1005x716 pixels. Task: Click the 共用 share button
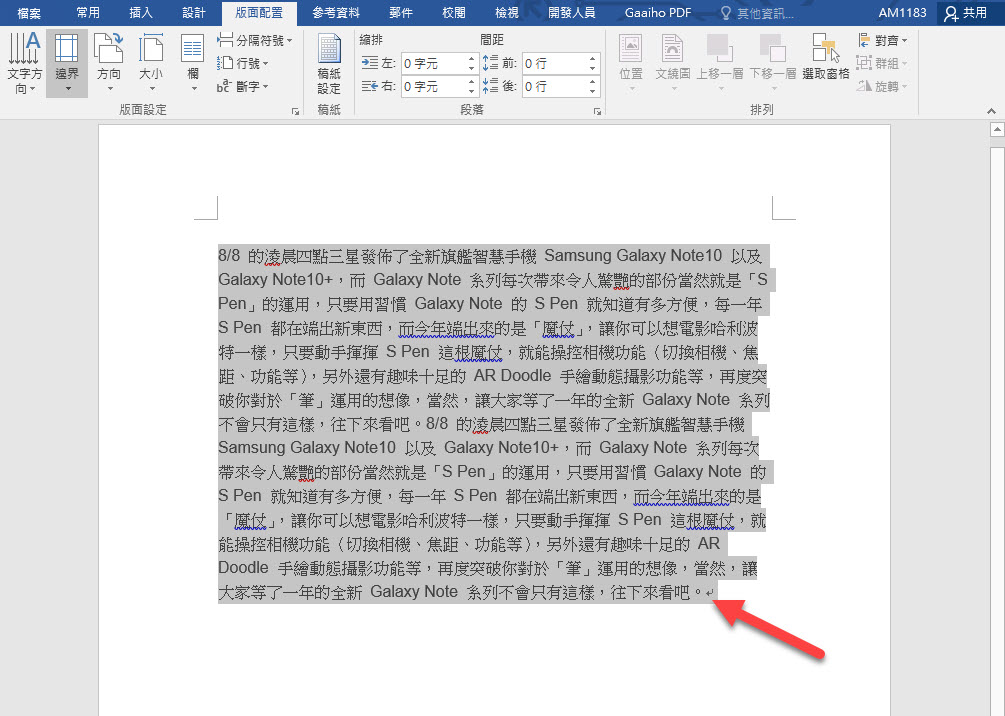coord(965,13)
